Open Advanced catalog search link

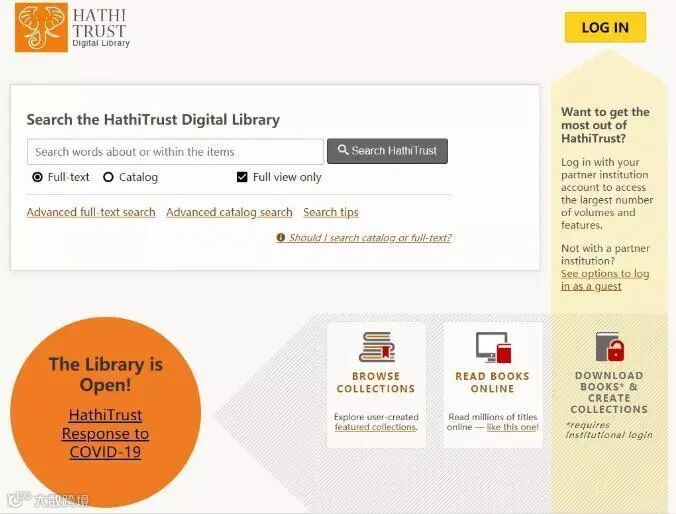(229, 212)
